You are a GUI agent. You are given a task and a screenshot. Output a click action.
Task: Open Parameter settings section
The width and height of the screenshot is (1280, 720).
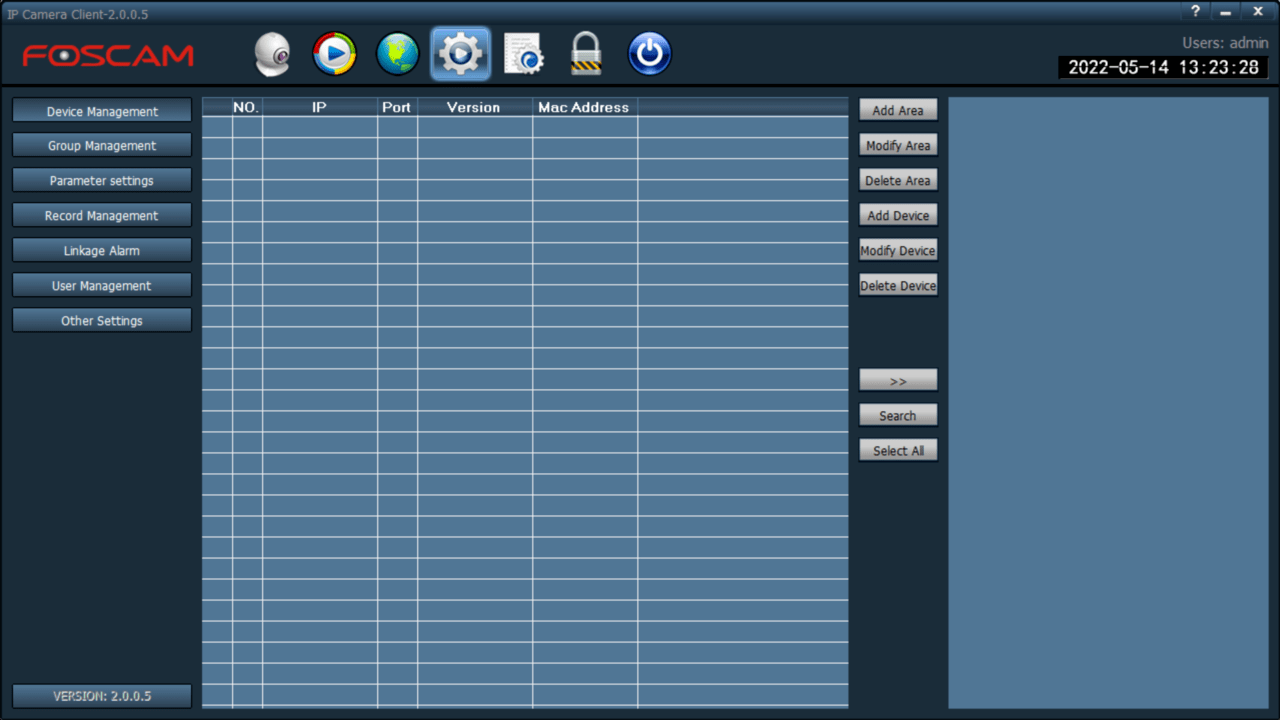102,181
